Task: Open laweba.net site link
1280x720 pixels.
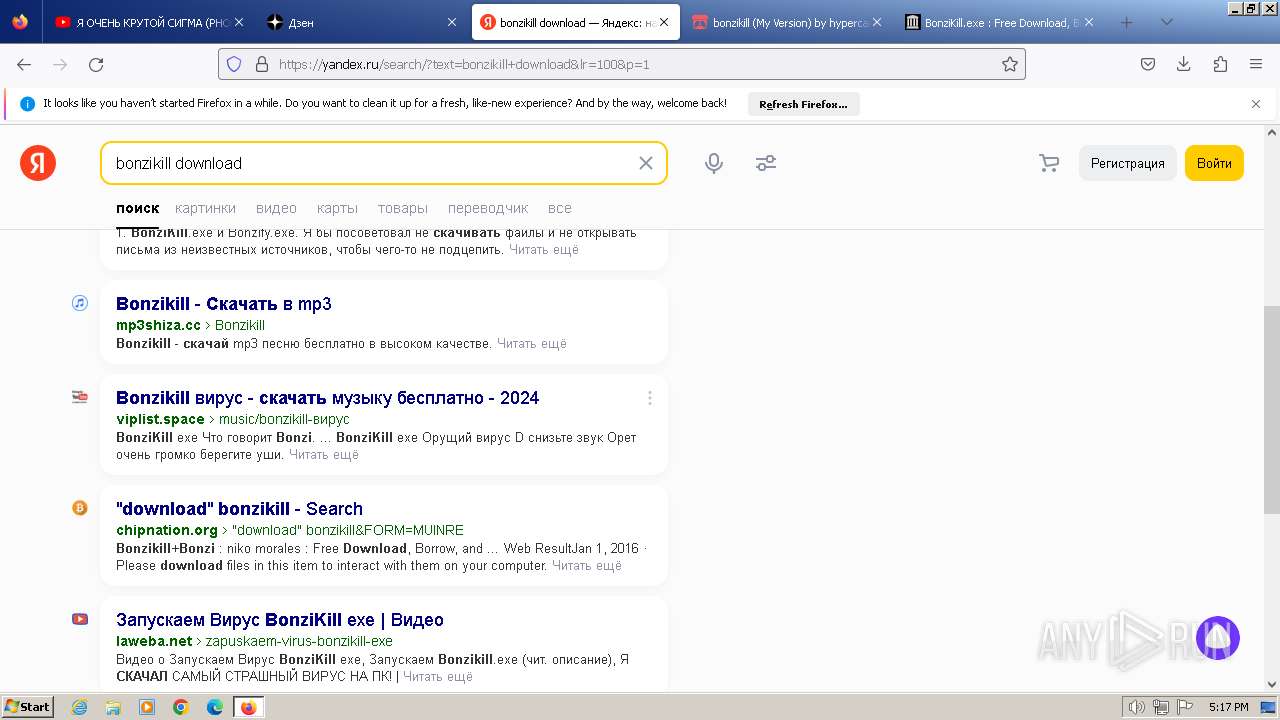Action: tap(154, 641)
